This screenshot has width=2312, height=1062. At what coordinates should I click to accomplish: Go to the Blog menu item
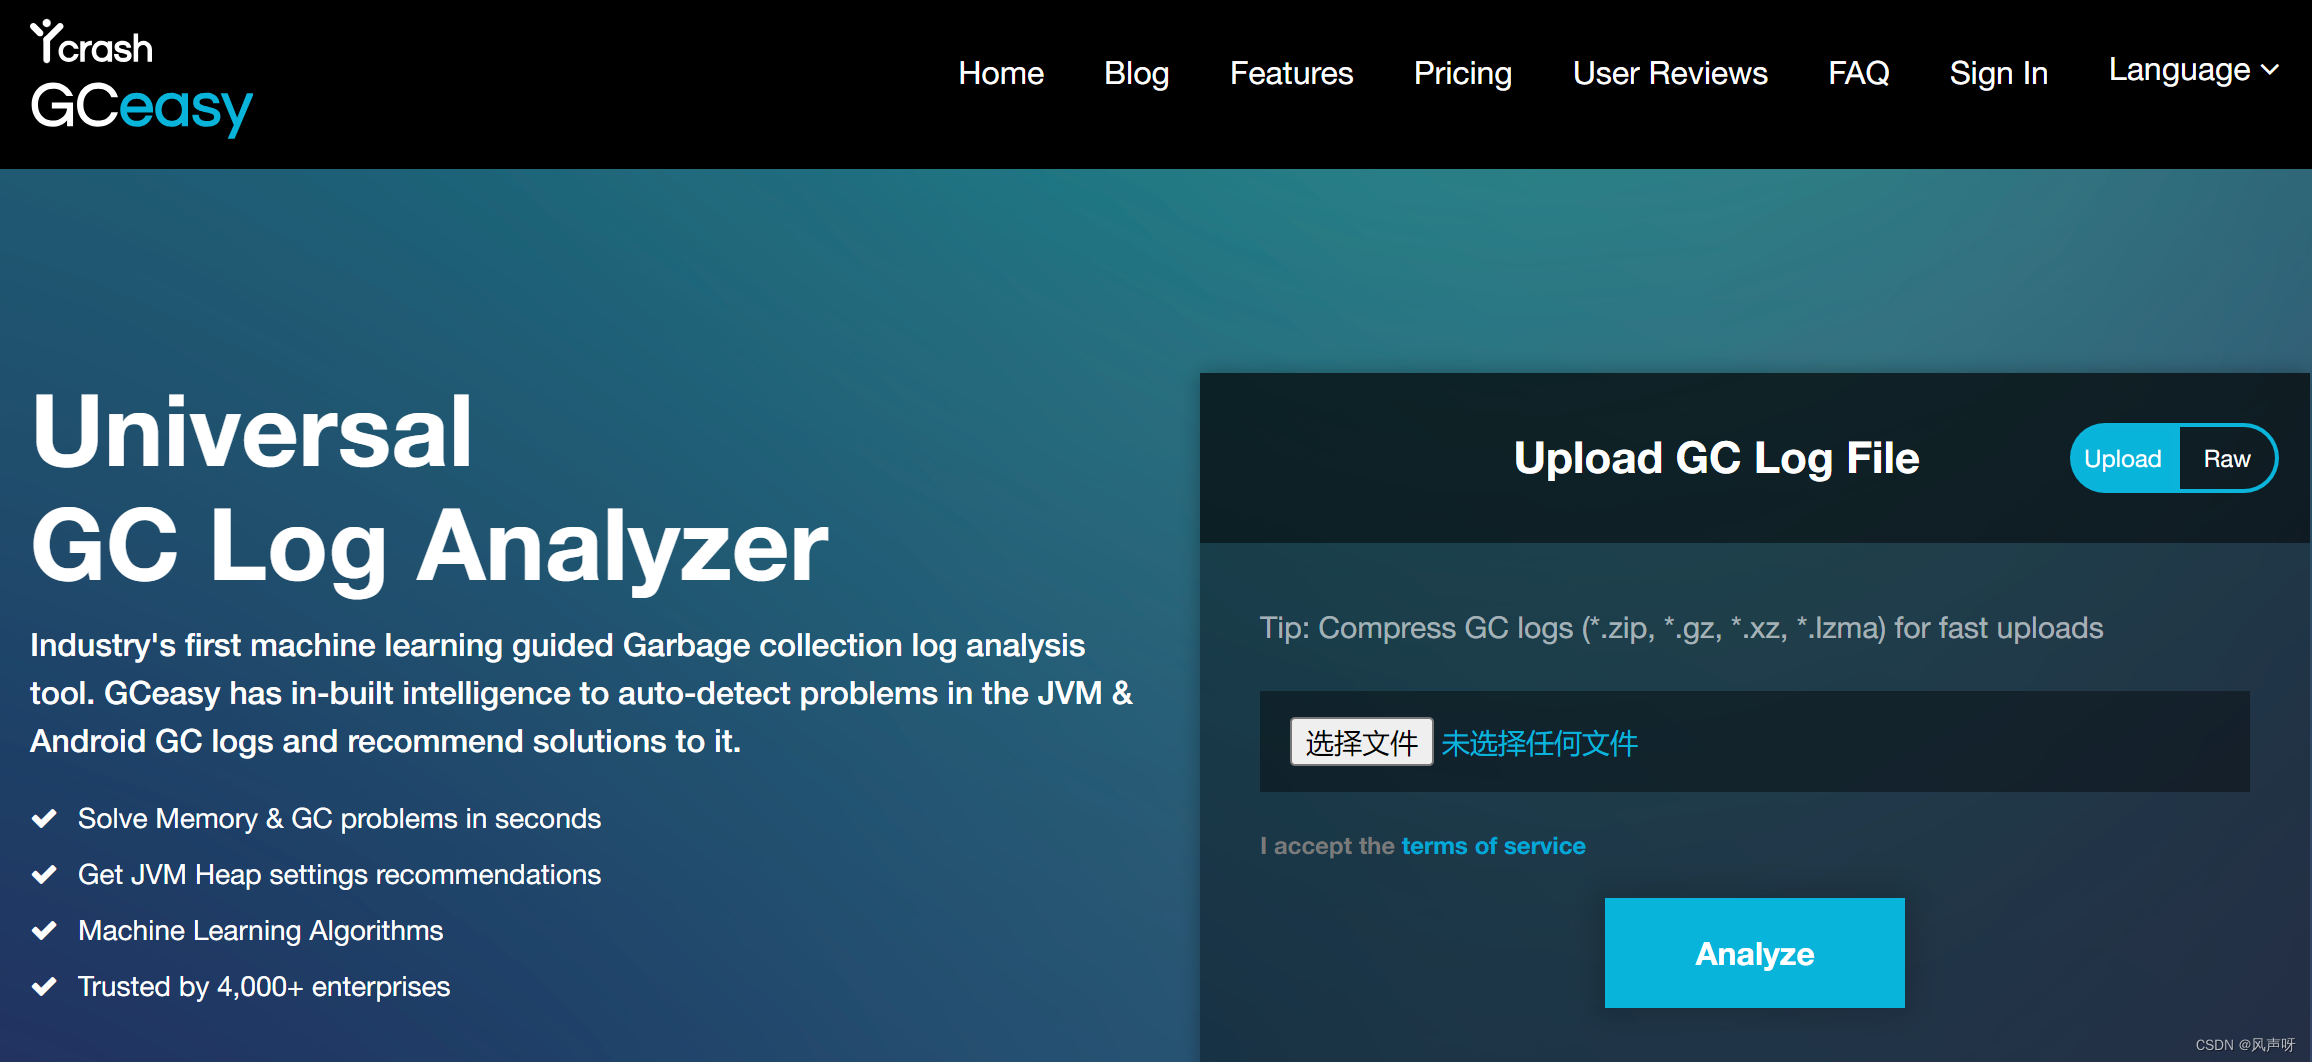click(x=1136, y=73)
